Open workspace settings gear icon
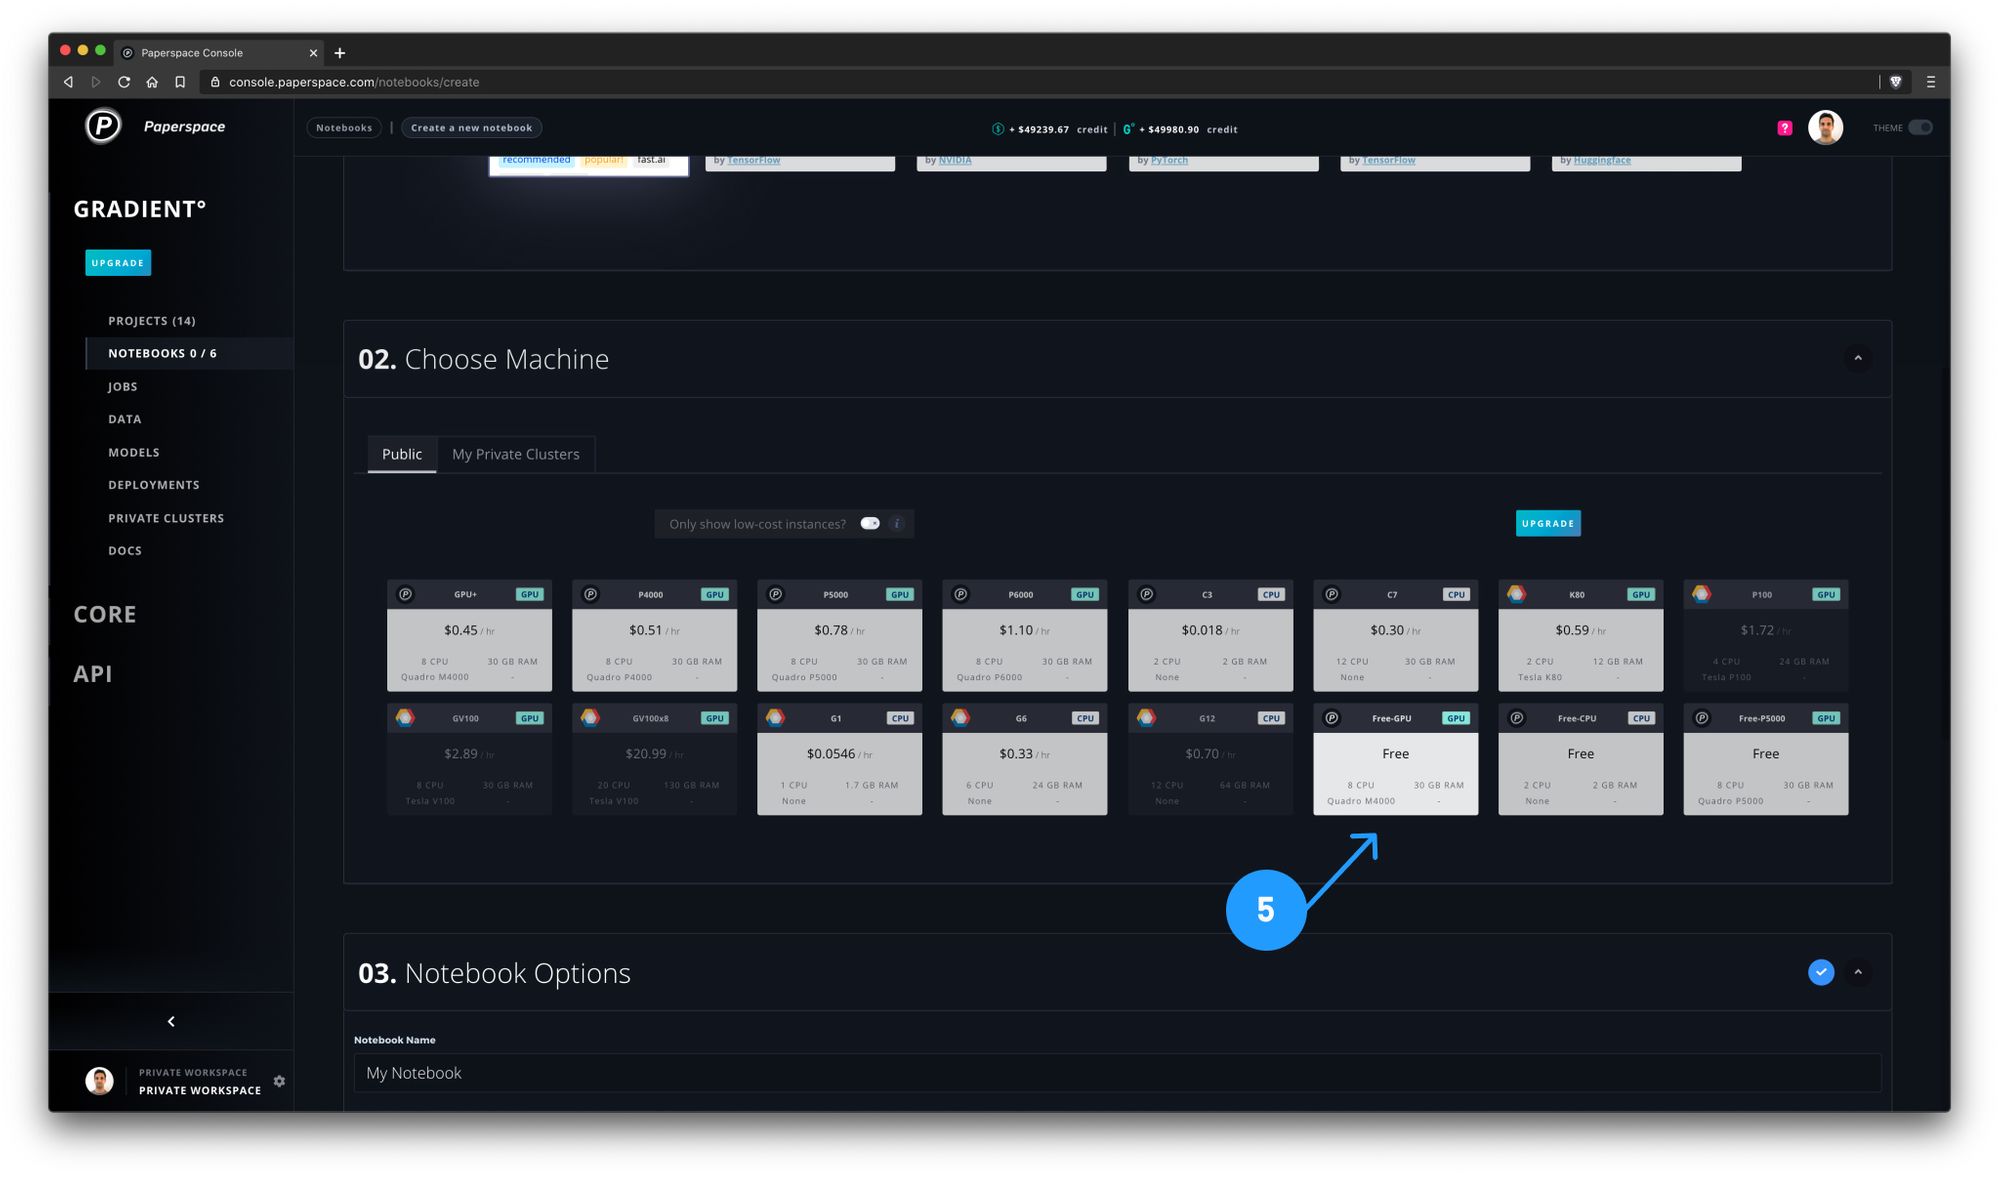Viewport: 2000px width, 1178px height. (x=279, y=1081)
